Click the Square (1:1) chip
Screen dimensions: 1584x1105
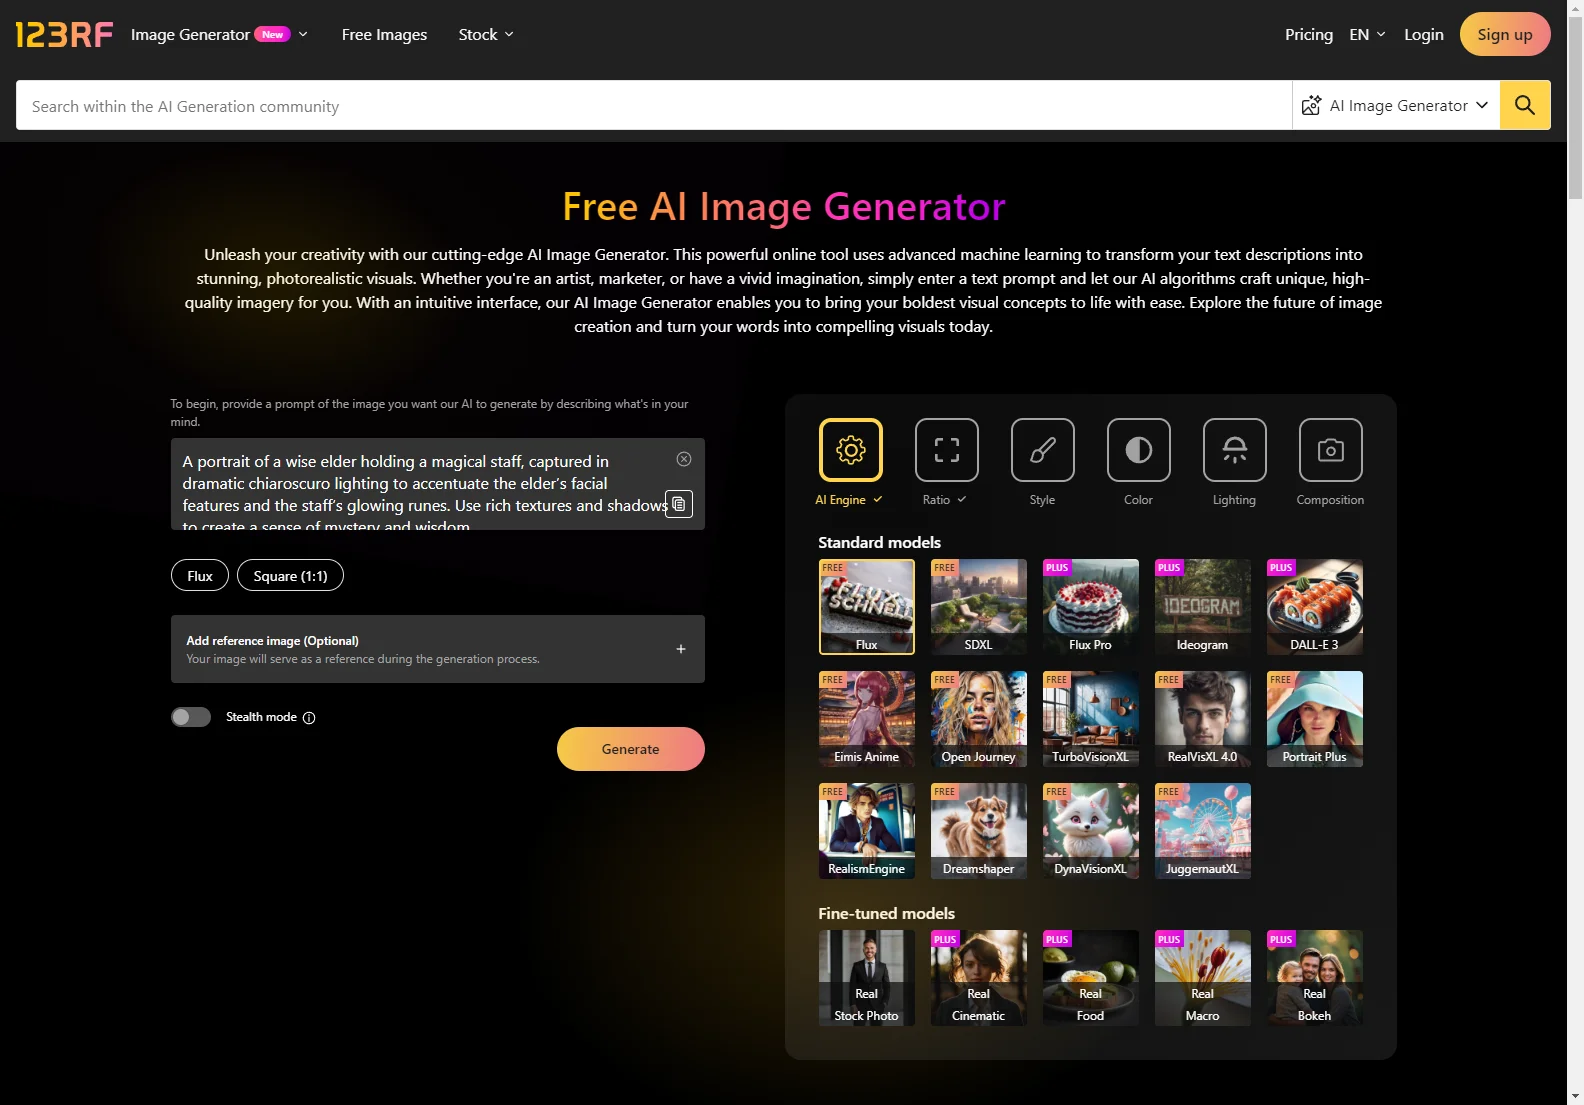[x=290, y=576]
